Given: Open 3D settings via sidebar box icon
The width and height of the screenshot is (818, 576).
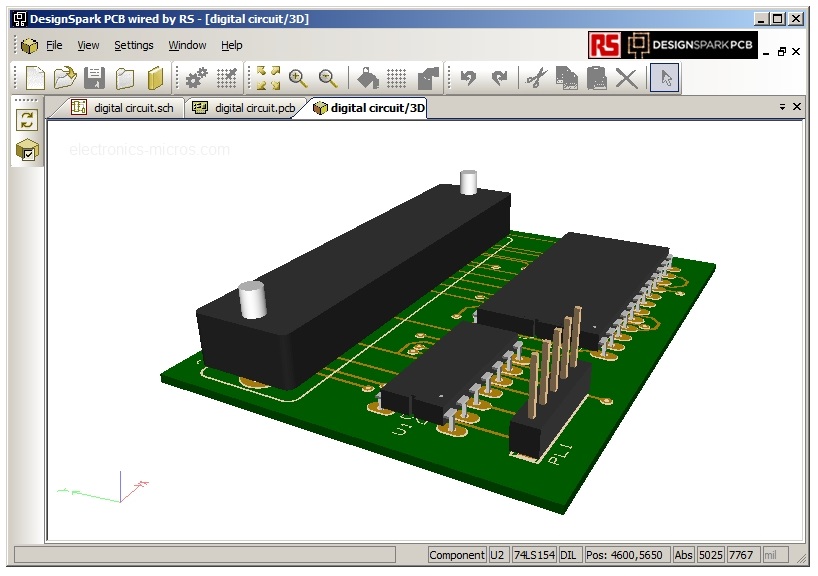Looking at the screenshot, I should tap(27, 152).
